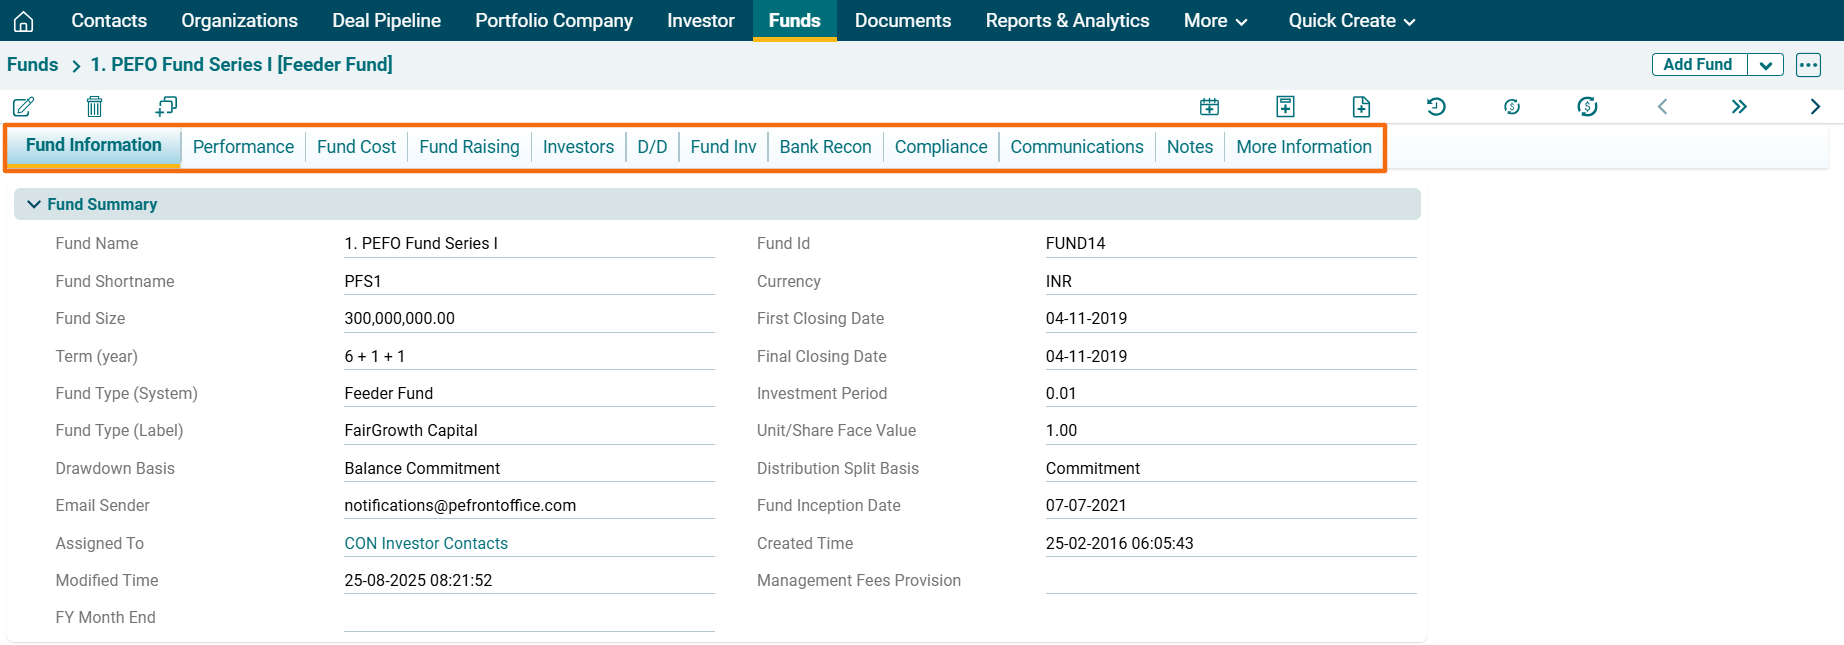This screenshot has width=1844, height=645.
Task: Collapse the Fund Summary section
Action: point(34,204)
